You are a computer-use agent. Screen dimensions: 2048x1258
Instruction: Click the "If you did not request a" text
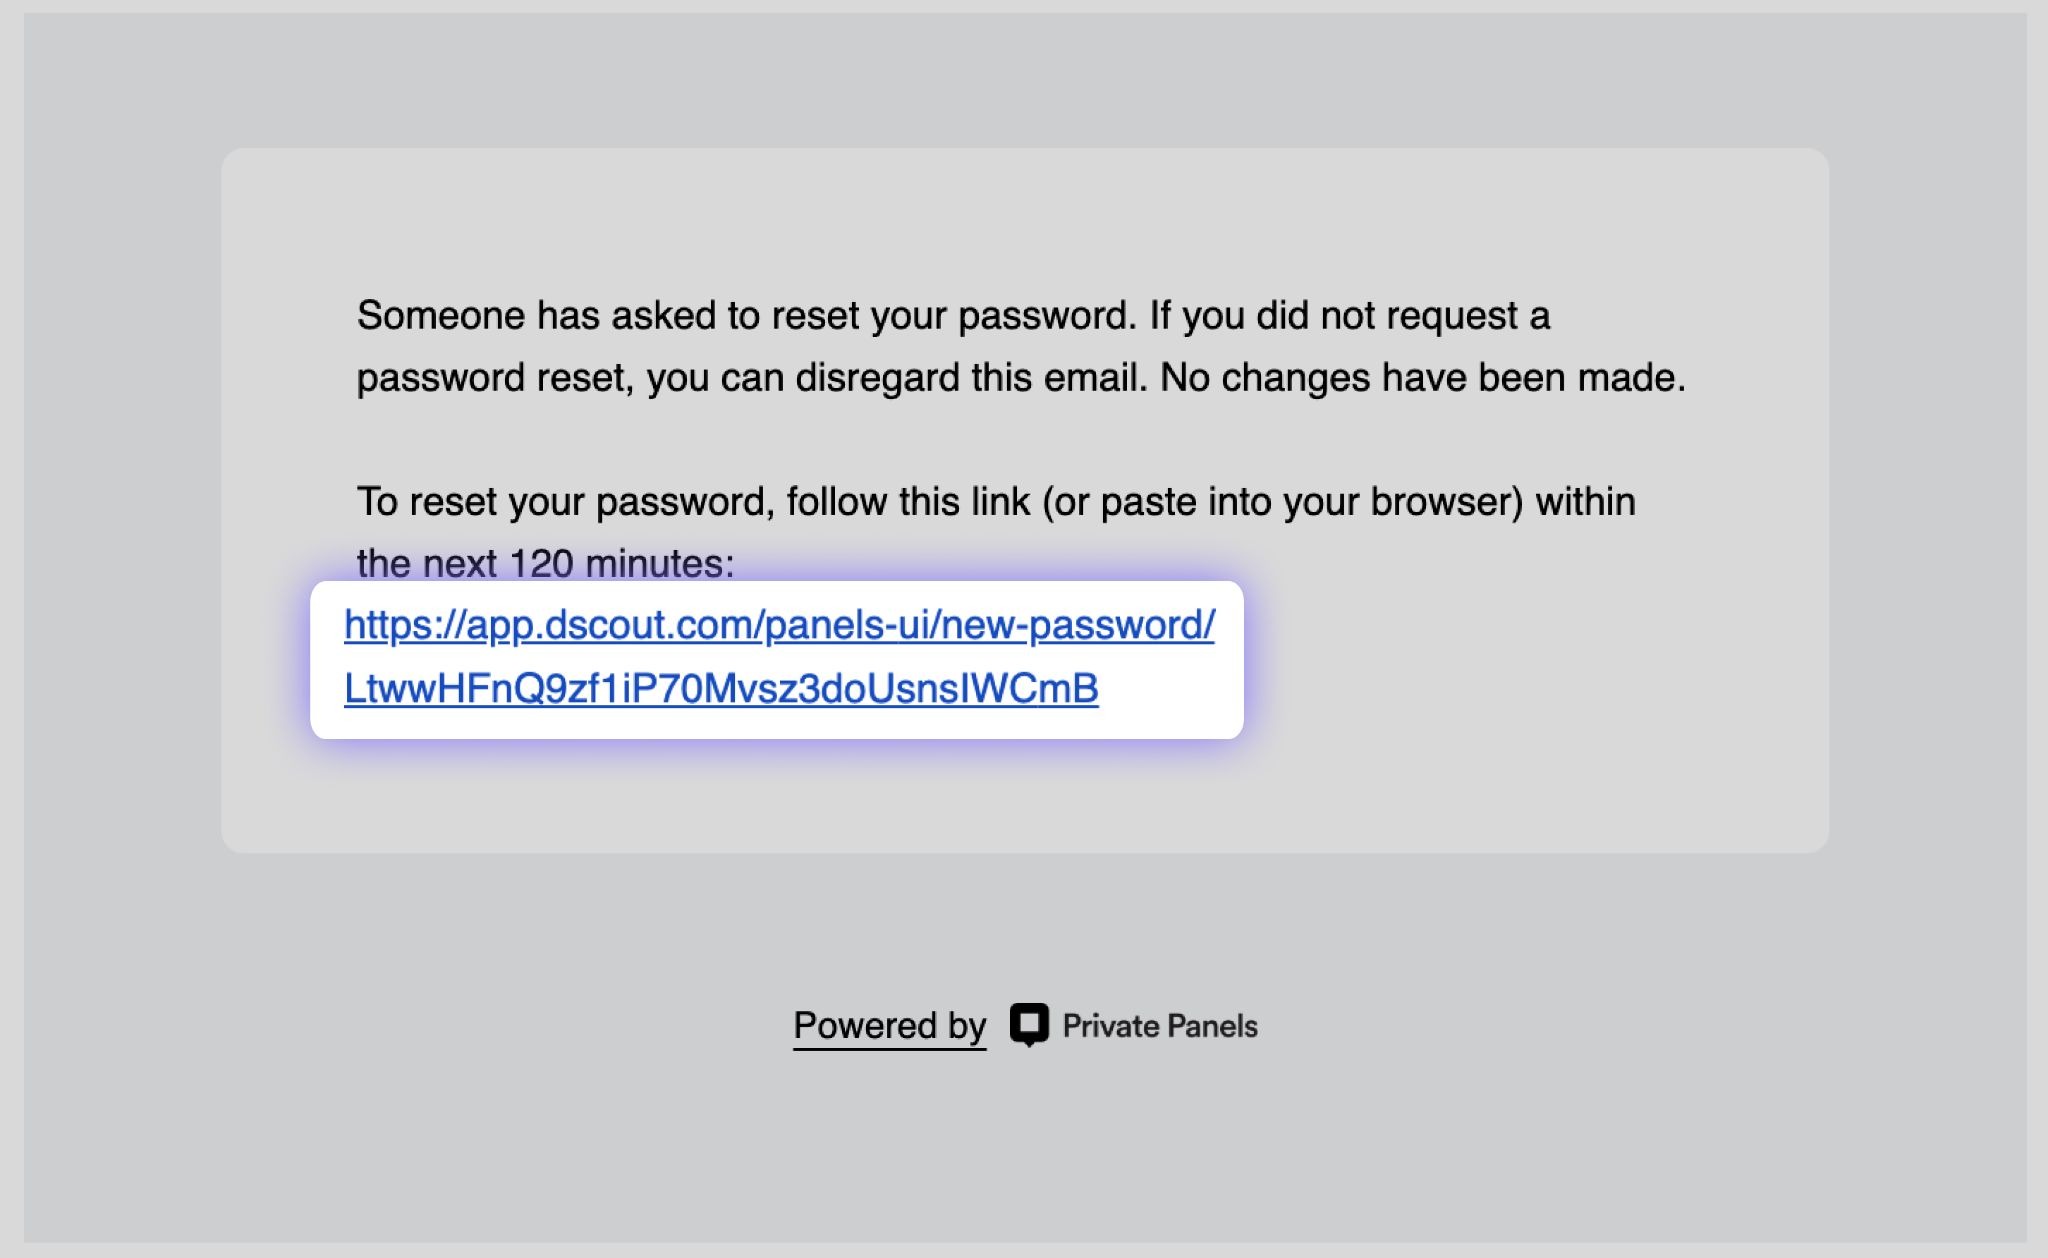(x=1350, y=316)
